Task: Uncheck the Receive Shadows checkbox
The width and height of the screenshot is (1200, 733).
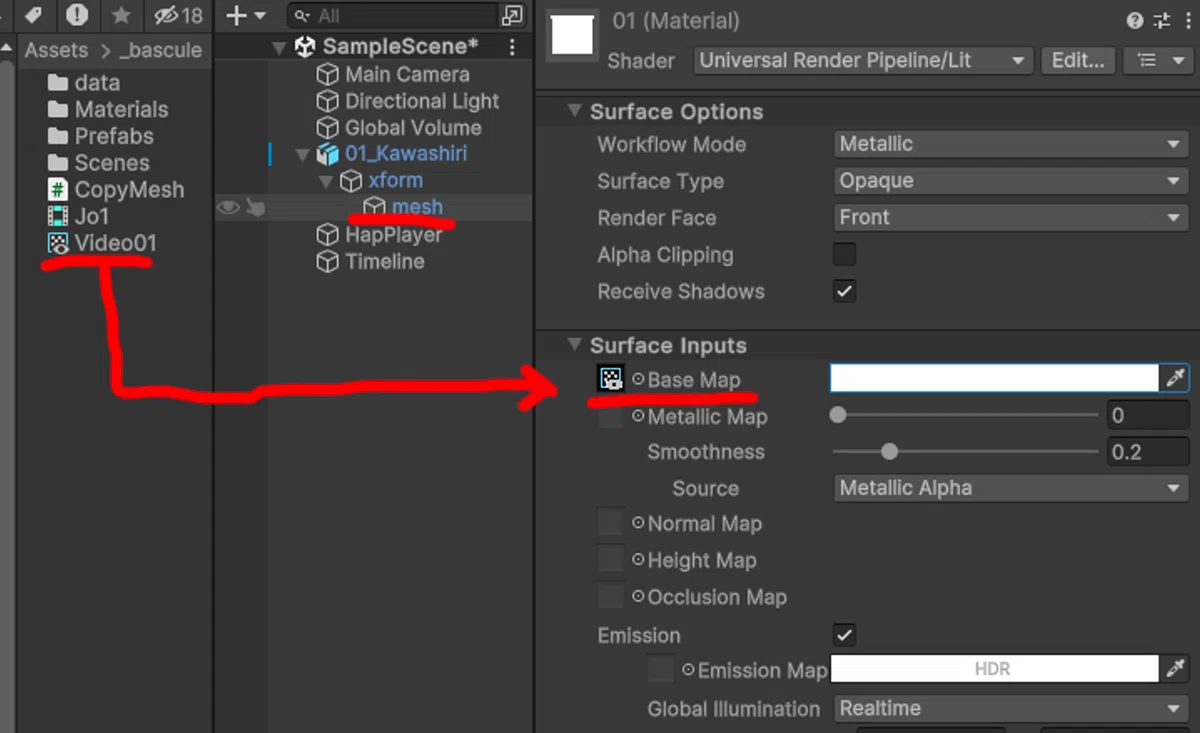Action: (845, 291)
